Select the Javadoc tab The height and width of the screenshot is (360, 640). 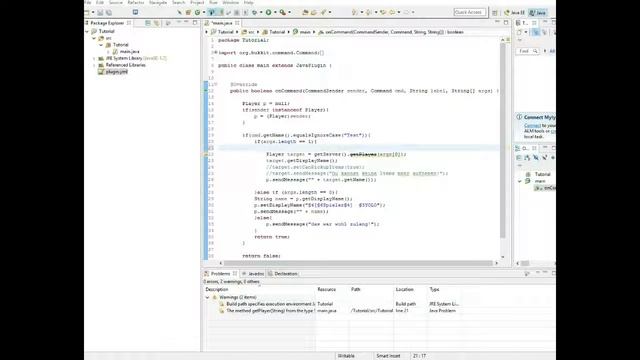253,273
